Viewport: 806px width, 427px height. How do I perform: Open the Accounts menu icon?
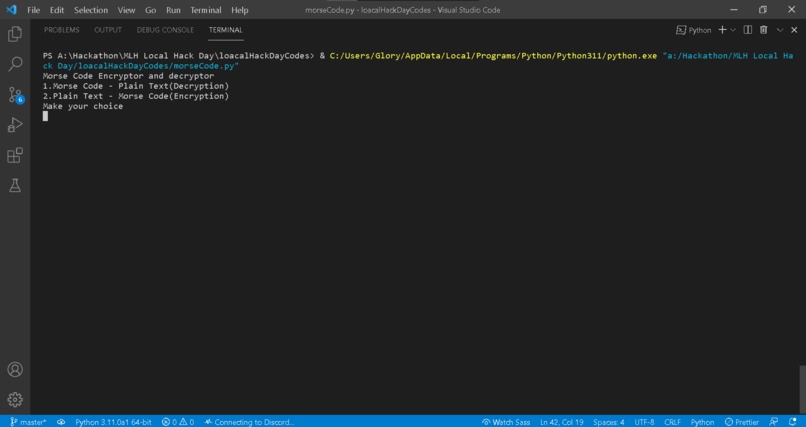(15, 369)
